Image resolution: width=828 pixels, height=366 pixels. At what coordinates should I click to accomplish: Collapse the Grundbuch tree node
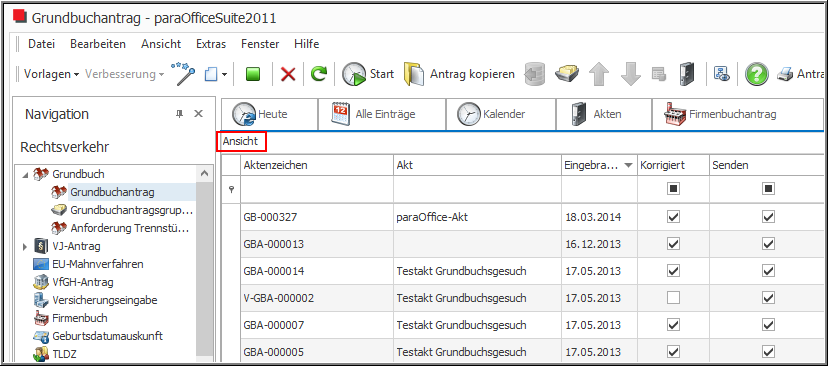[x=25, y=174]
